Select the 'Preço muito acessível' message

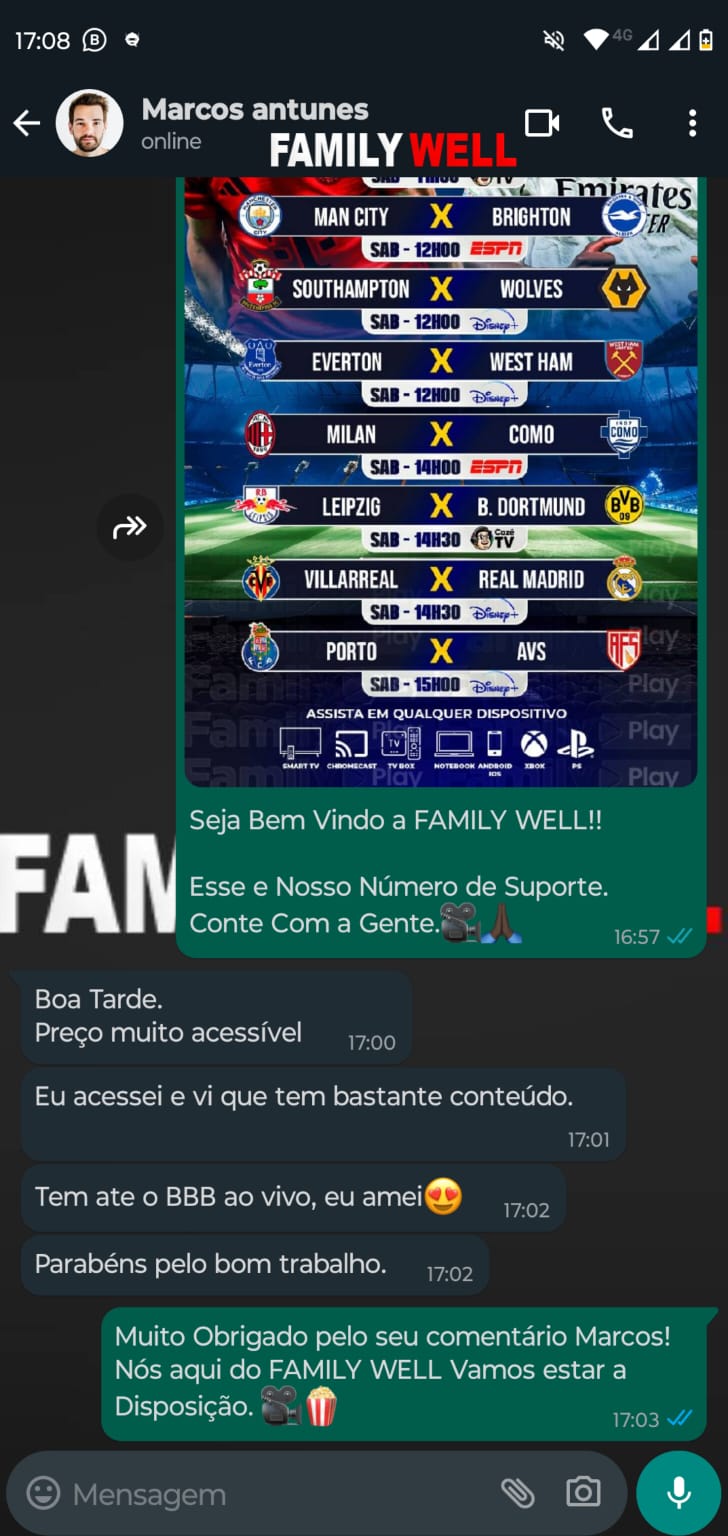215,1017
